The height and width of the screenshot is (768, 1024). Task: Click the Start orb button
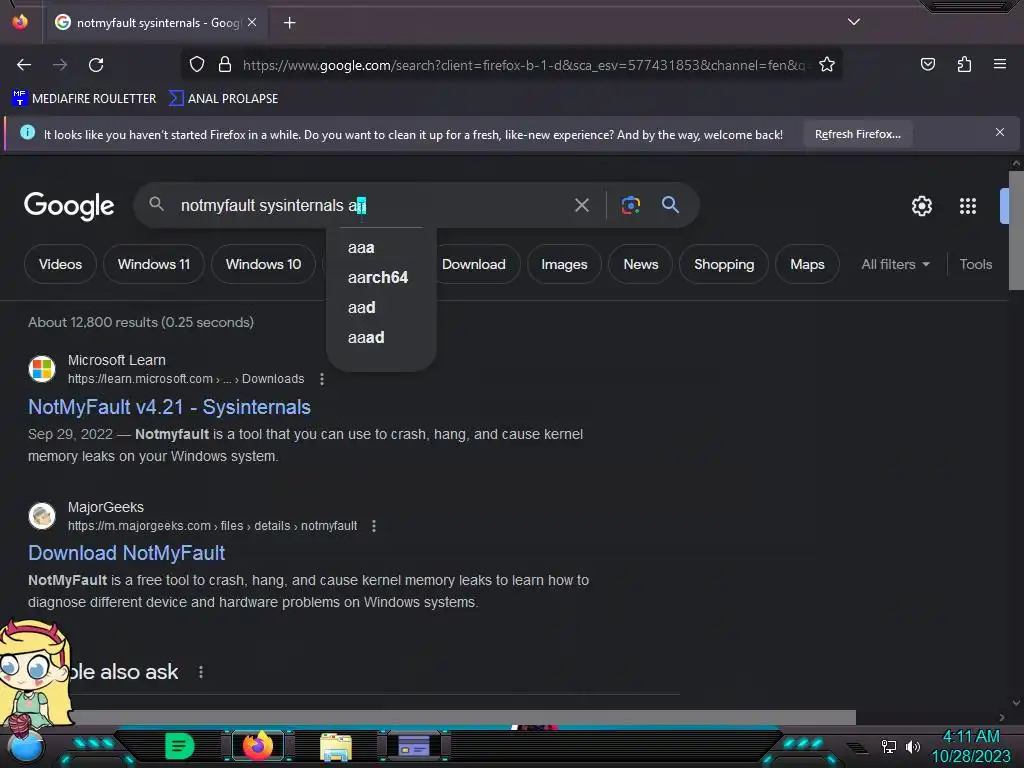26,746
